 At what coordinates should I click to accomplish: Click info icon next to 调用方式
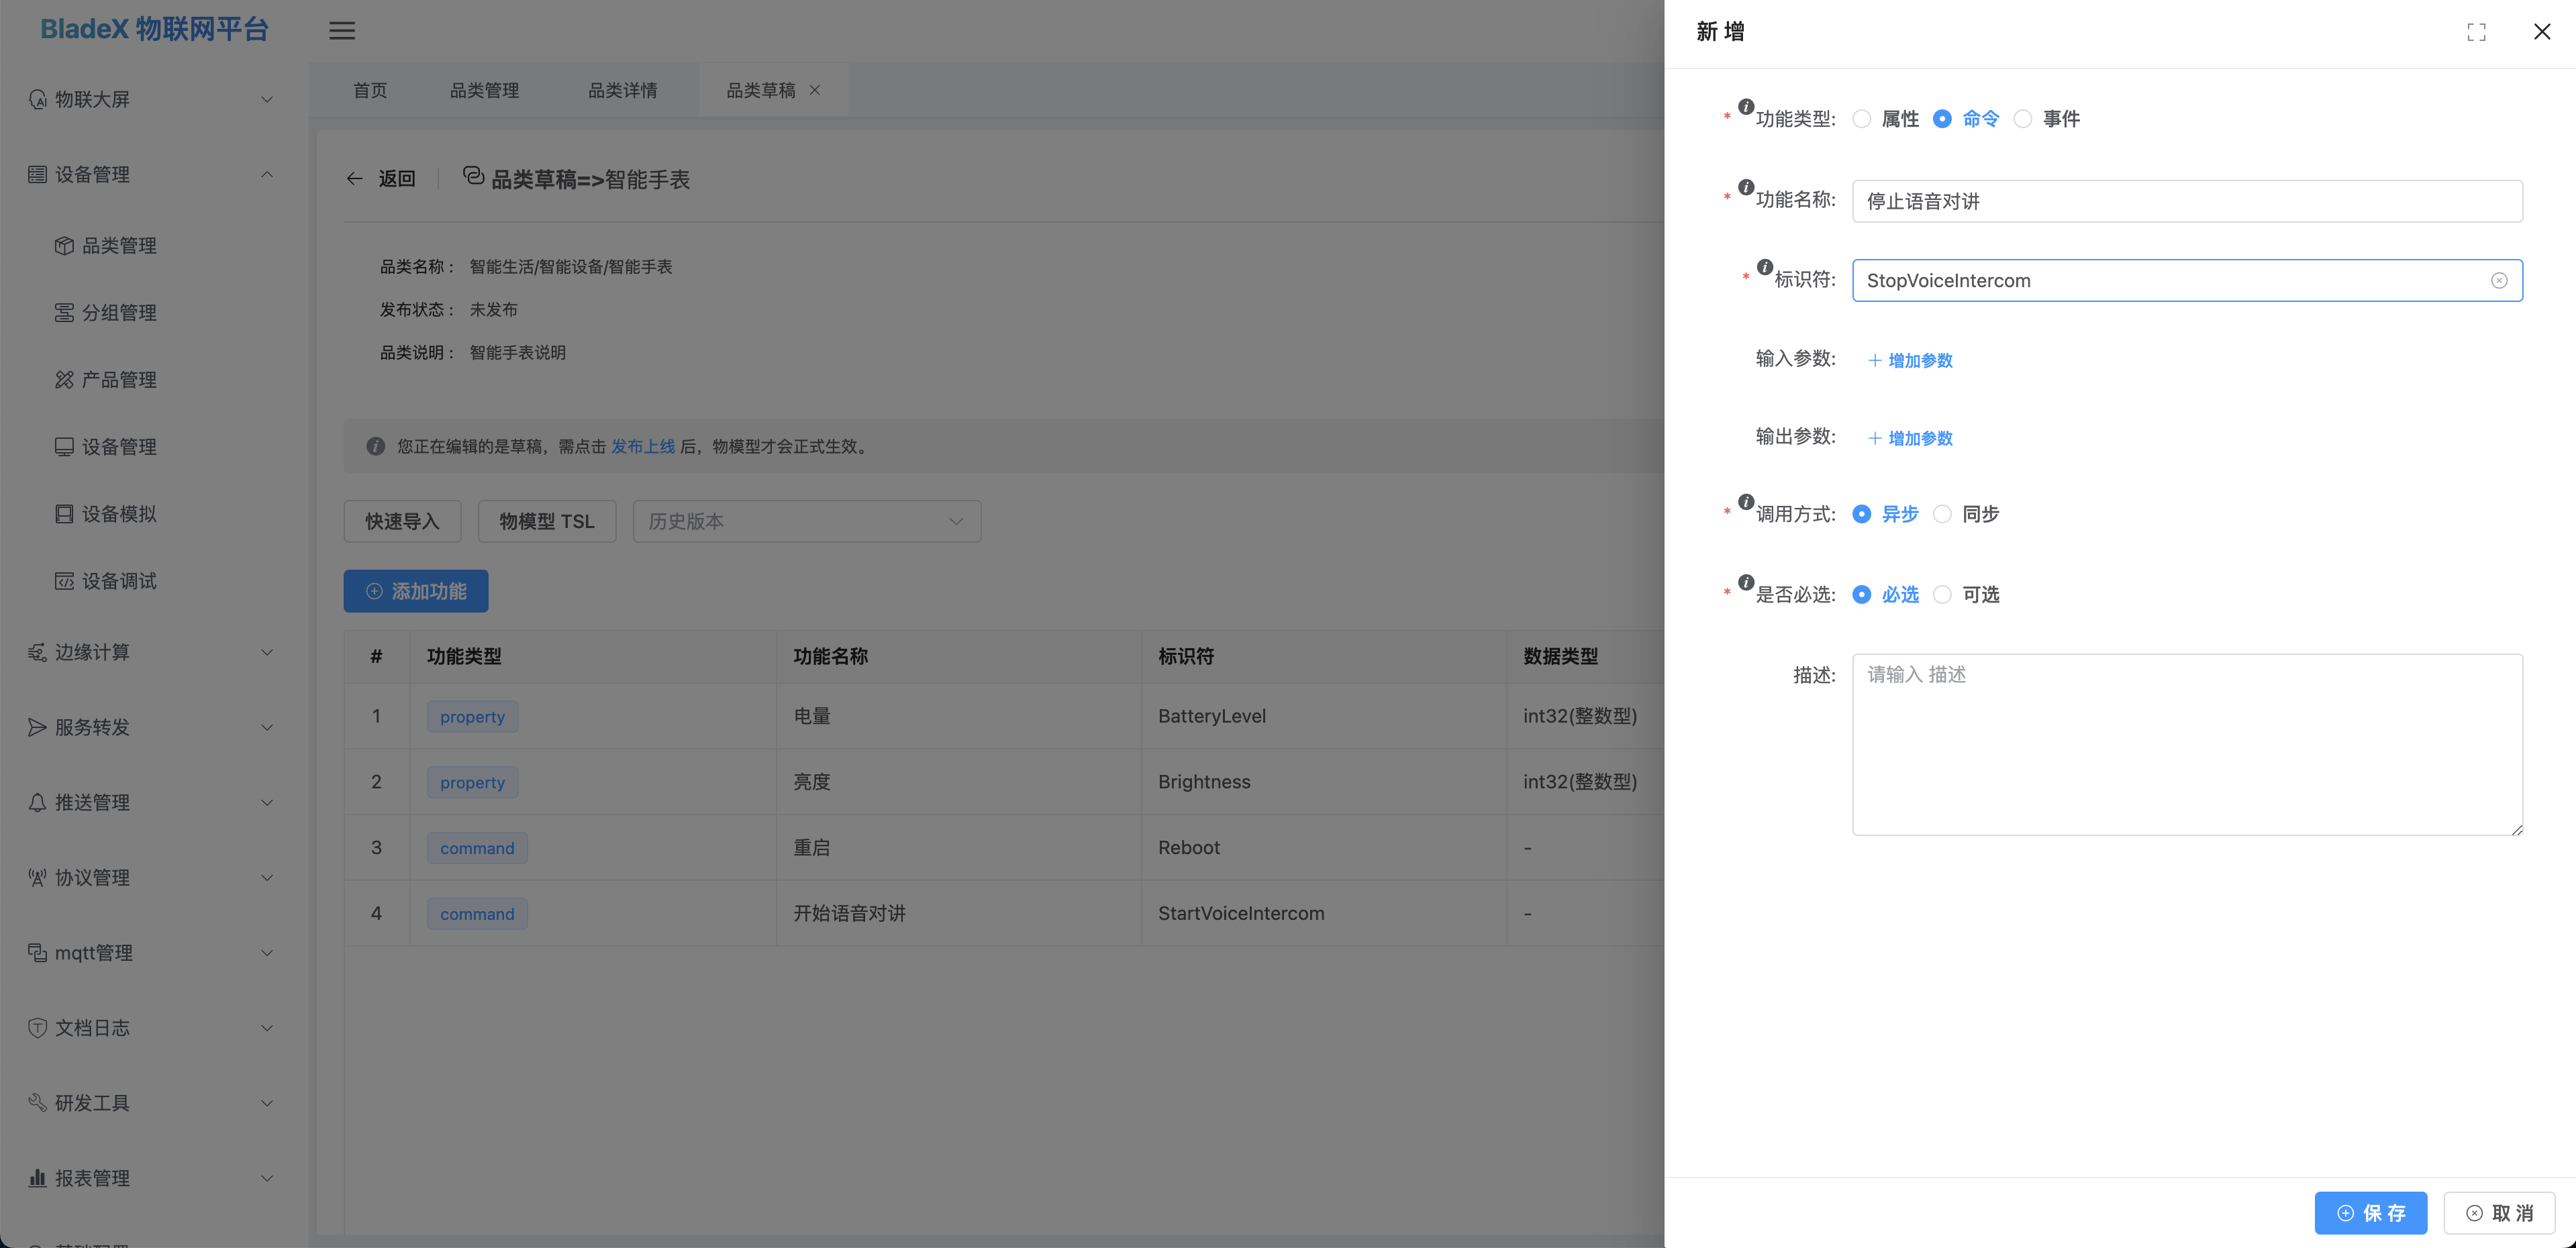[x=1746, y=502]
